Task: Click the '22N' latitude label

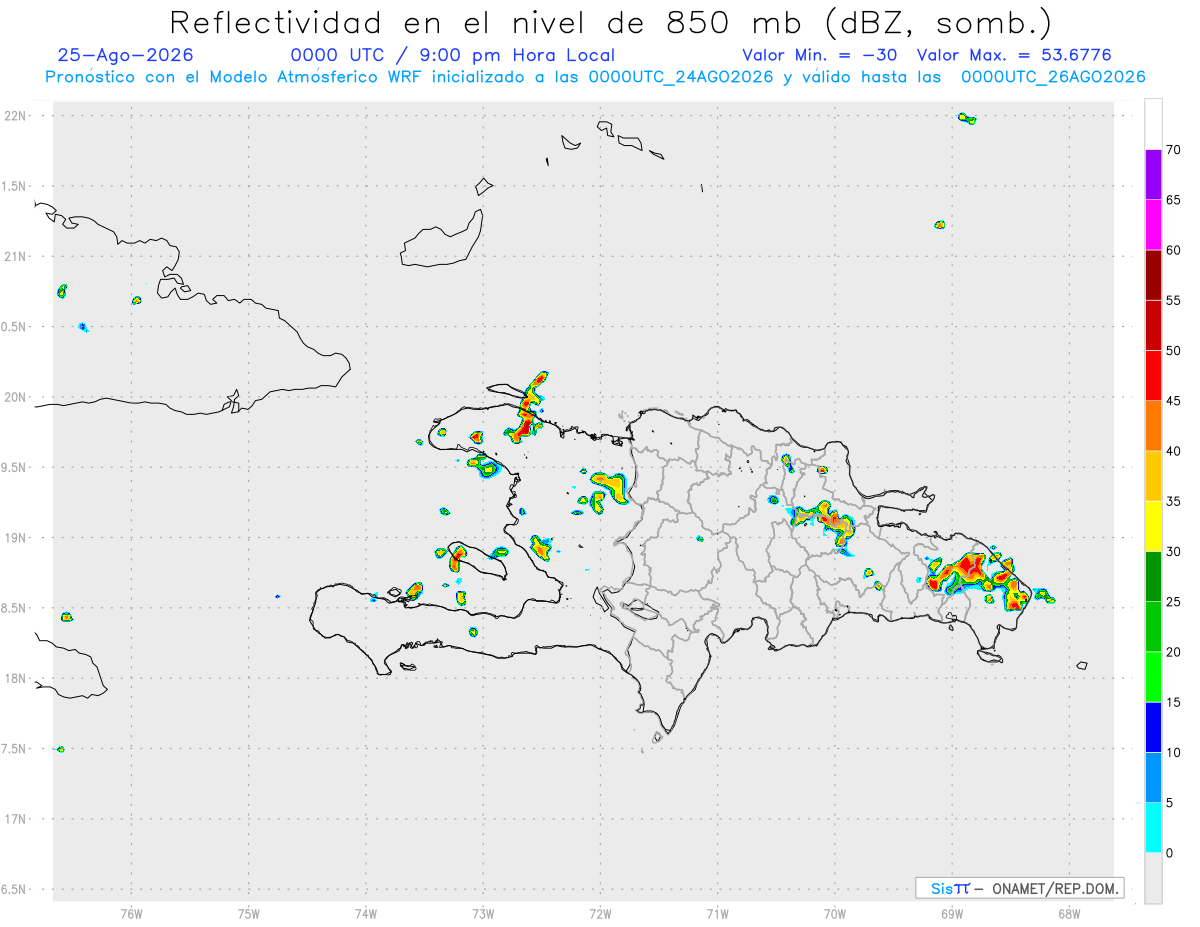Action: coord(15,116)
